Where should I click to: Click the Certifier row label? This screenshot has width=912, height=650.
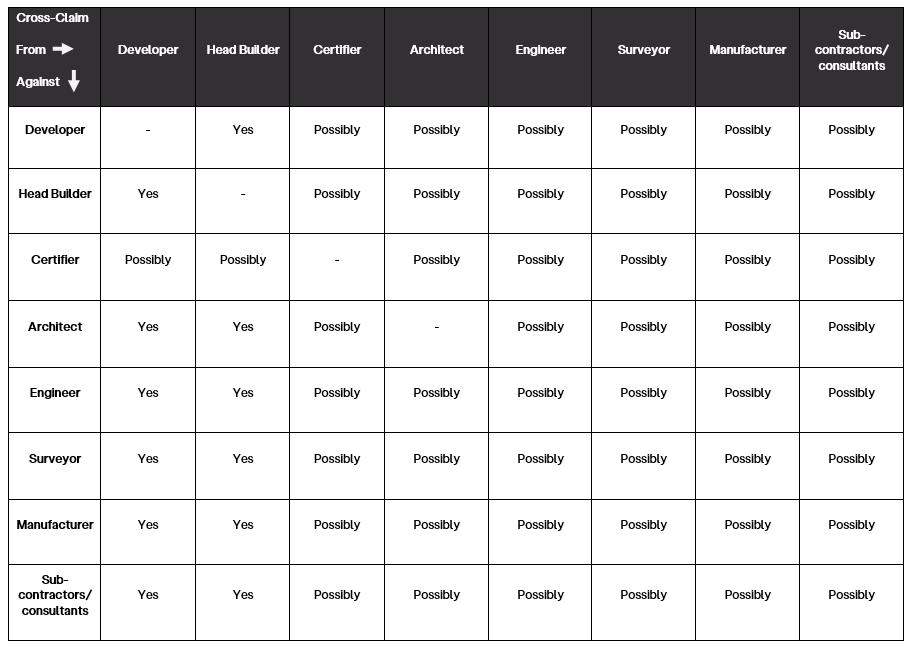coord(55,260)
